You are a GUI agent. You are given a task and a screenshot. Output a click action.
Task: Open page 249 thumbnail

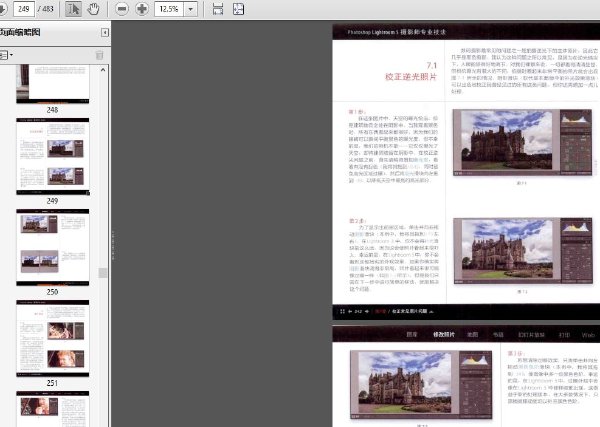click(x=53, y=156)
